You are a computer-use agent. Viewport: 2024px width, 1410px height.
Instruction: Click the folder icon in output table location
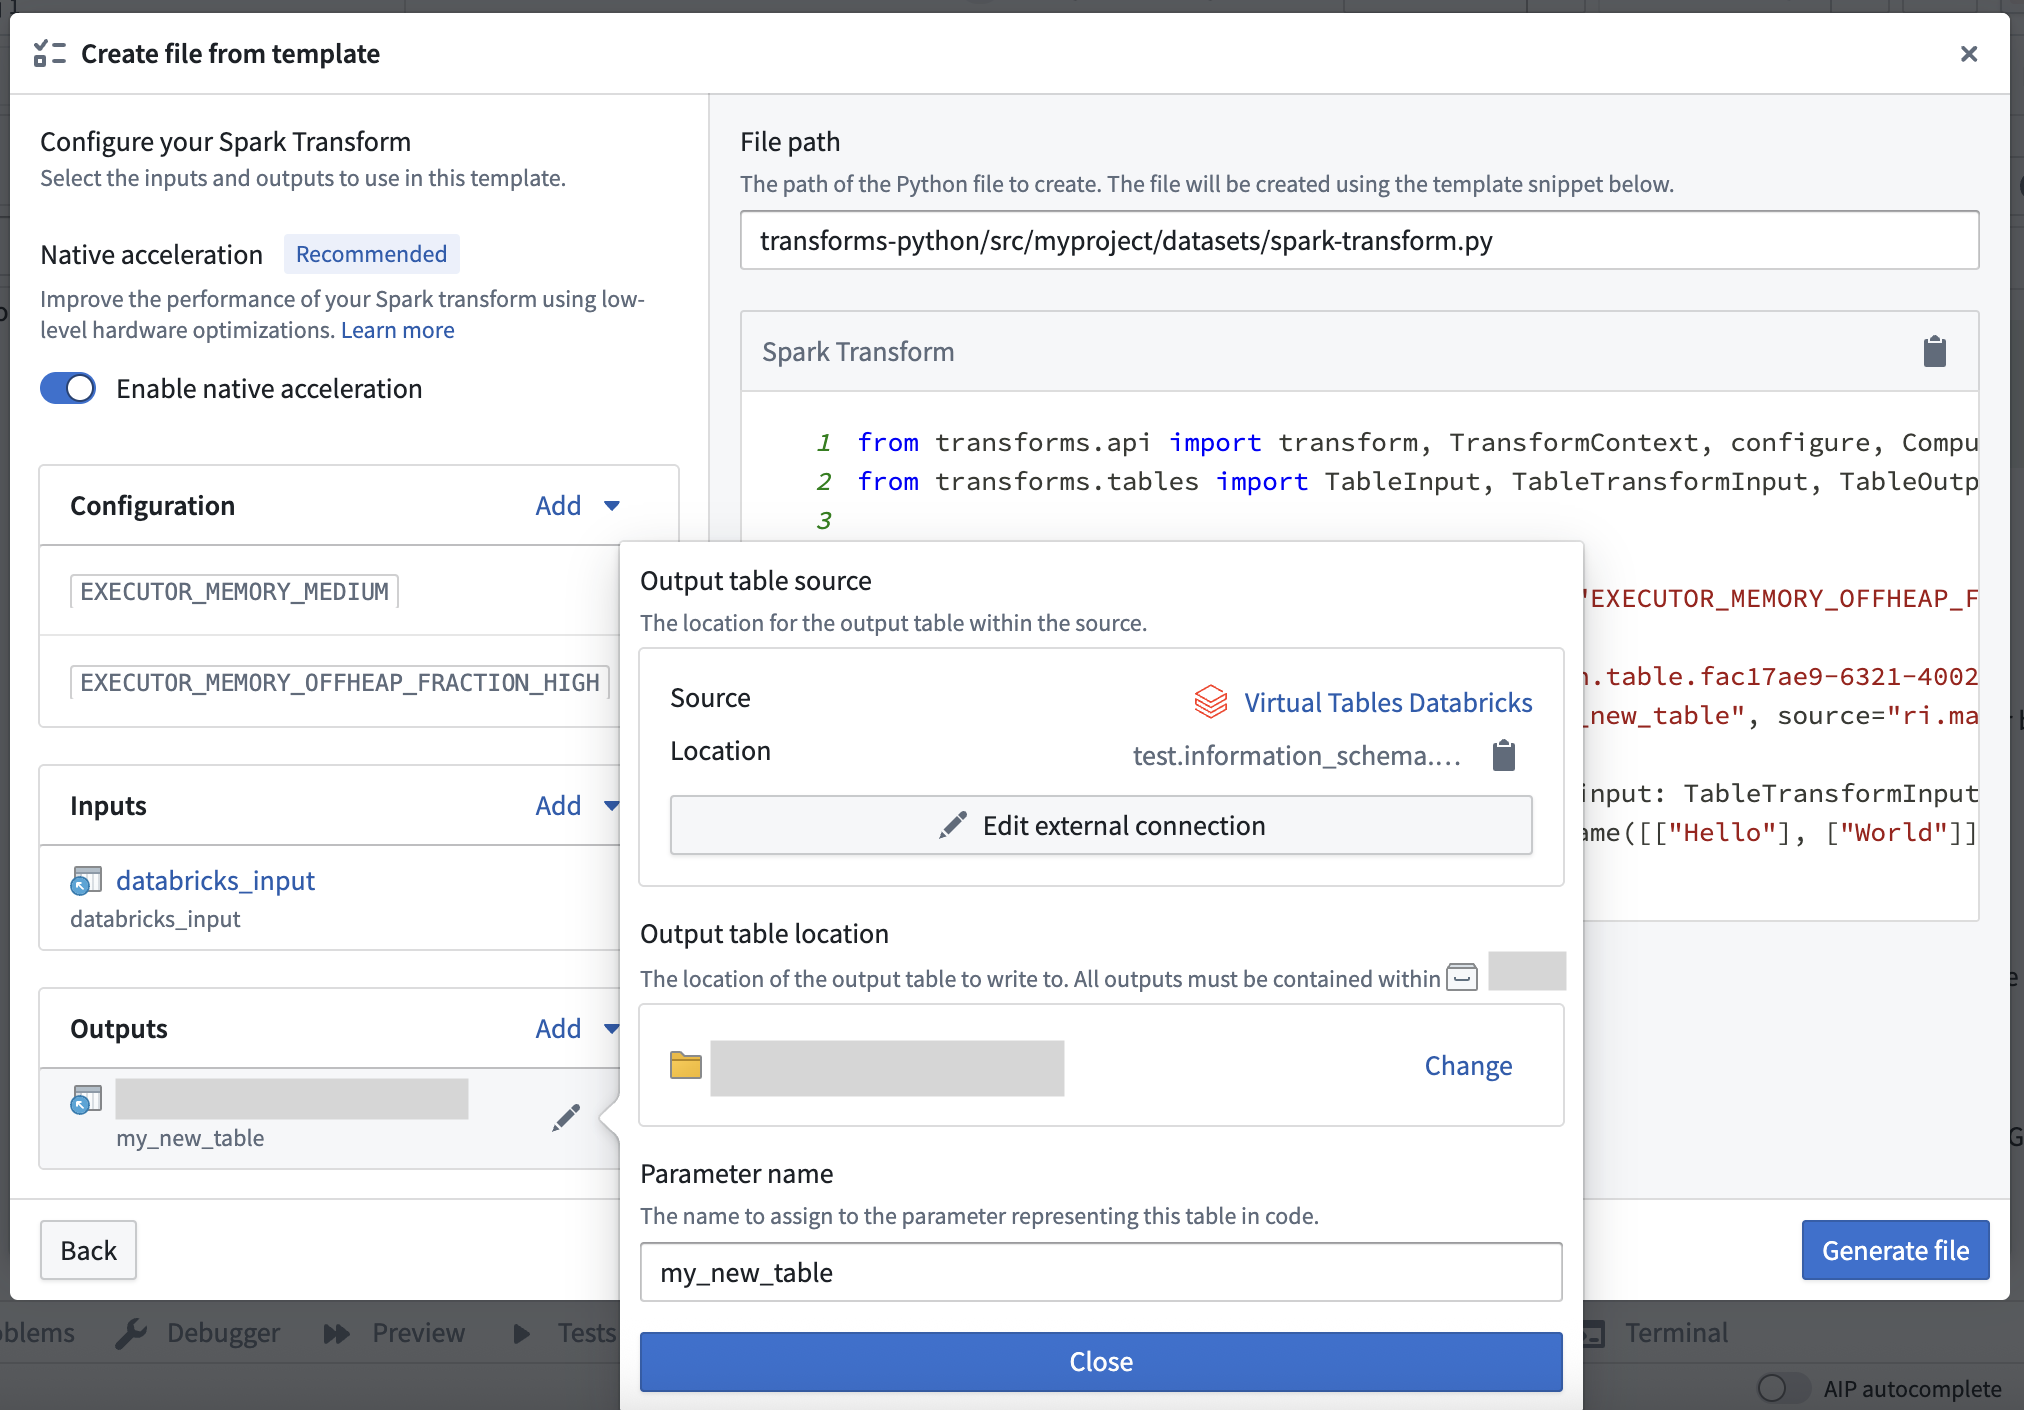coord(685,1066)
